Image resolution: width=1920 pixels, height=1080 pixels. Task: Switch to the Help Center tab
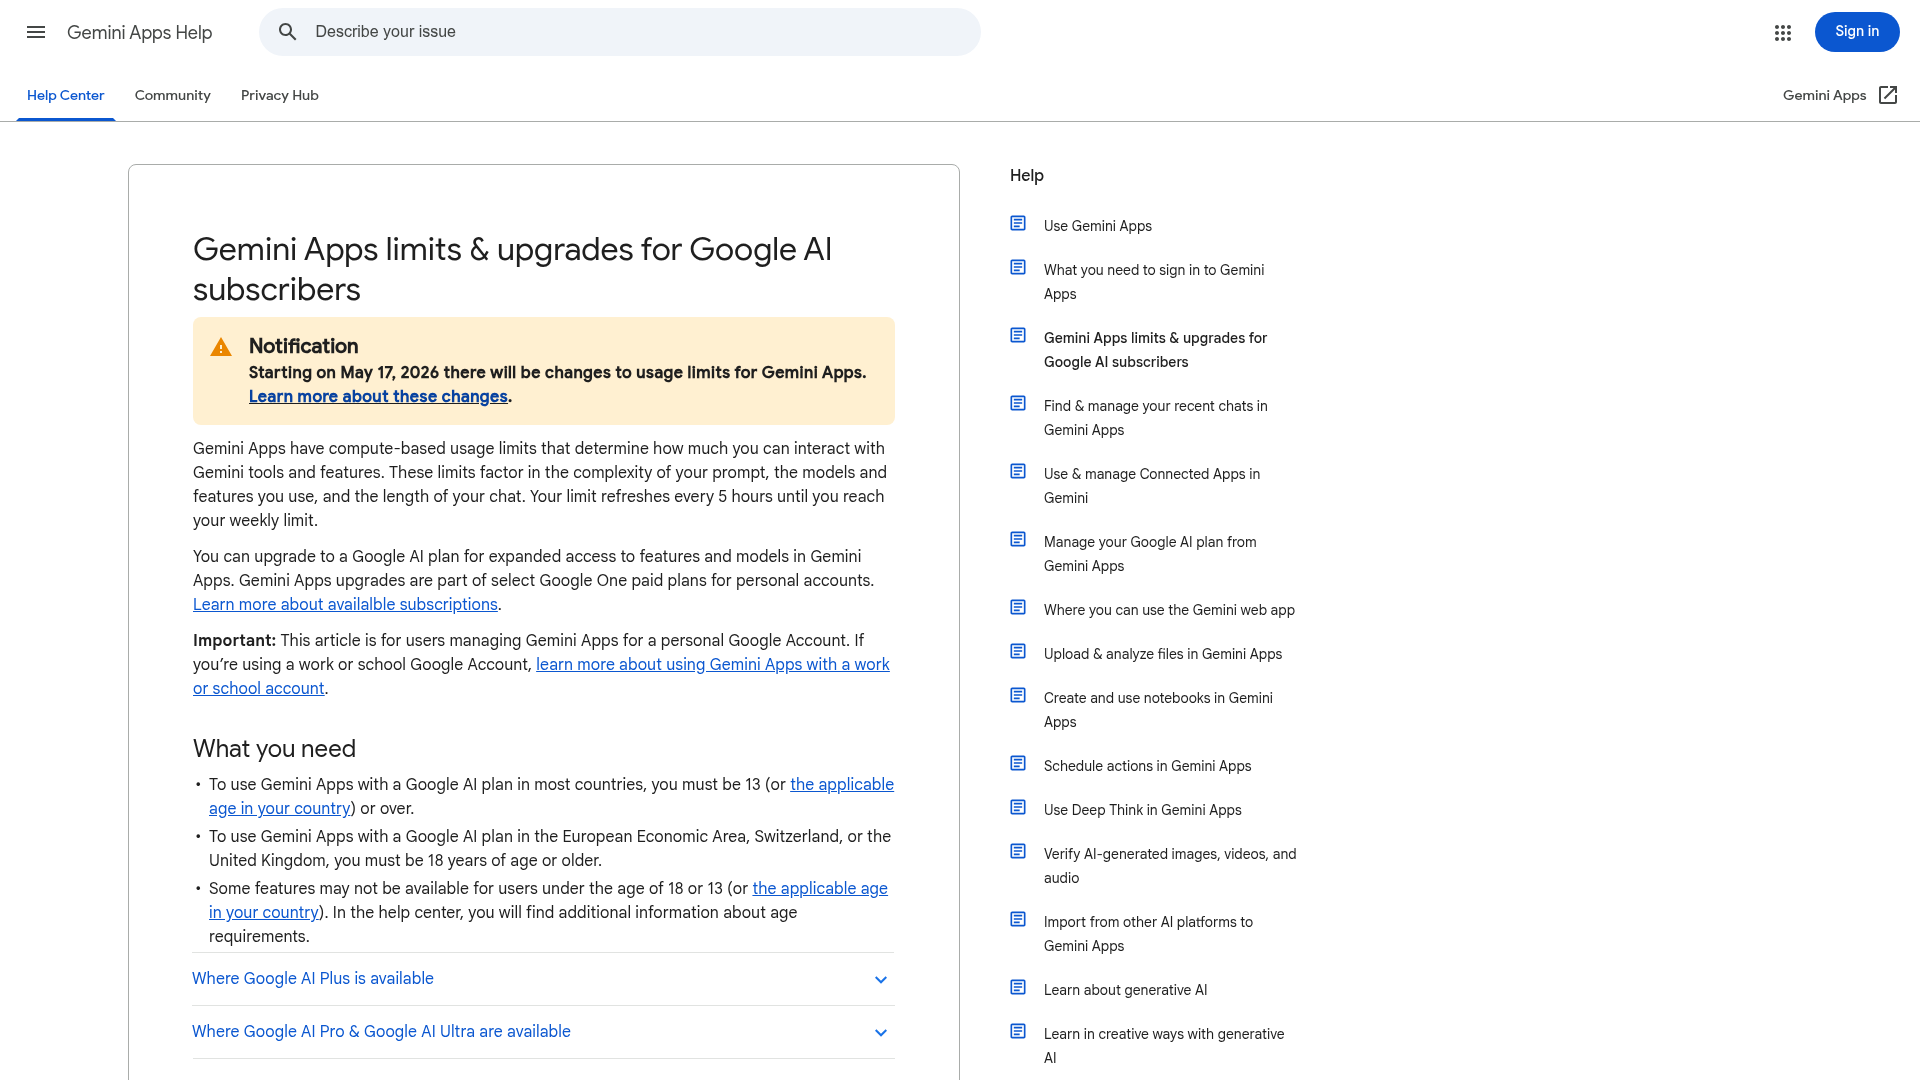[66, 96]
